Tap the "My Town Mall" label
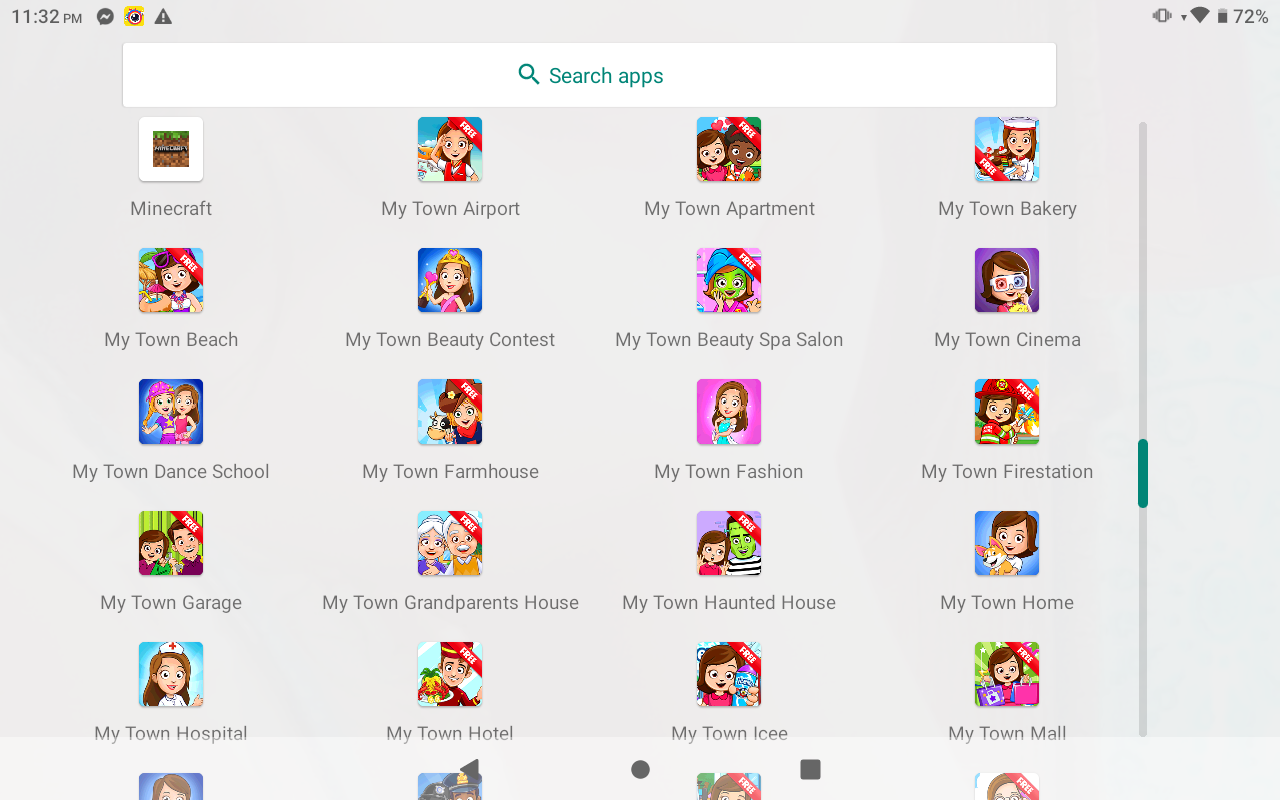Image resolution: width=1280 pixels, height=800 pixels. coord(1007,734)
